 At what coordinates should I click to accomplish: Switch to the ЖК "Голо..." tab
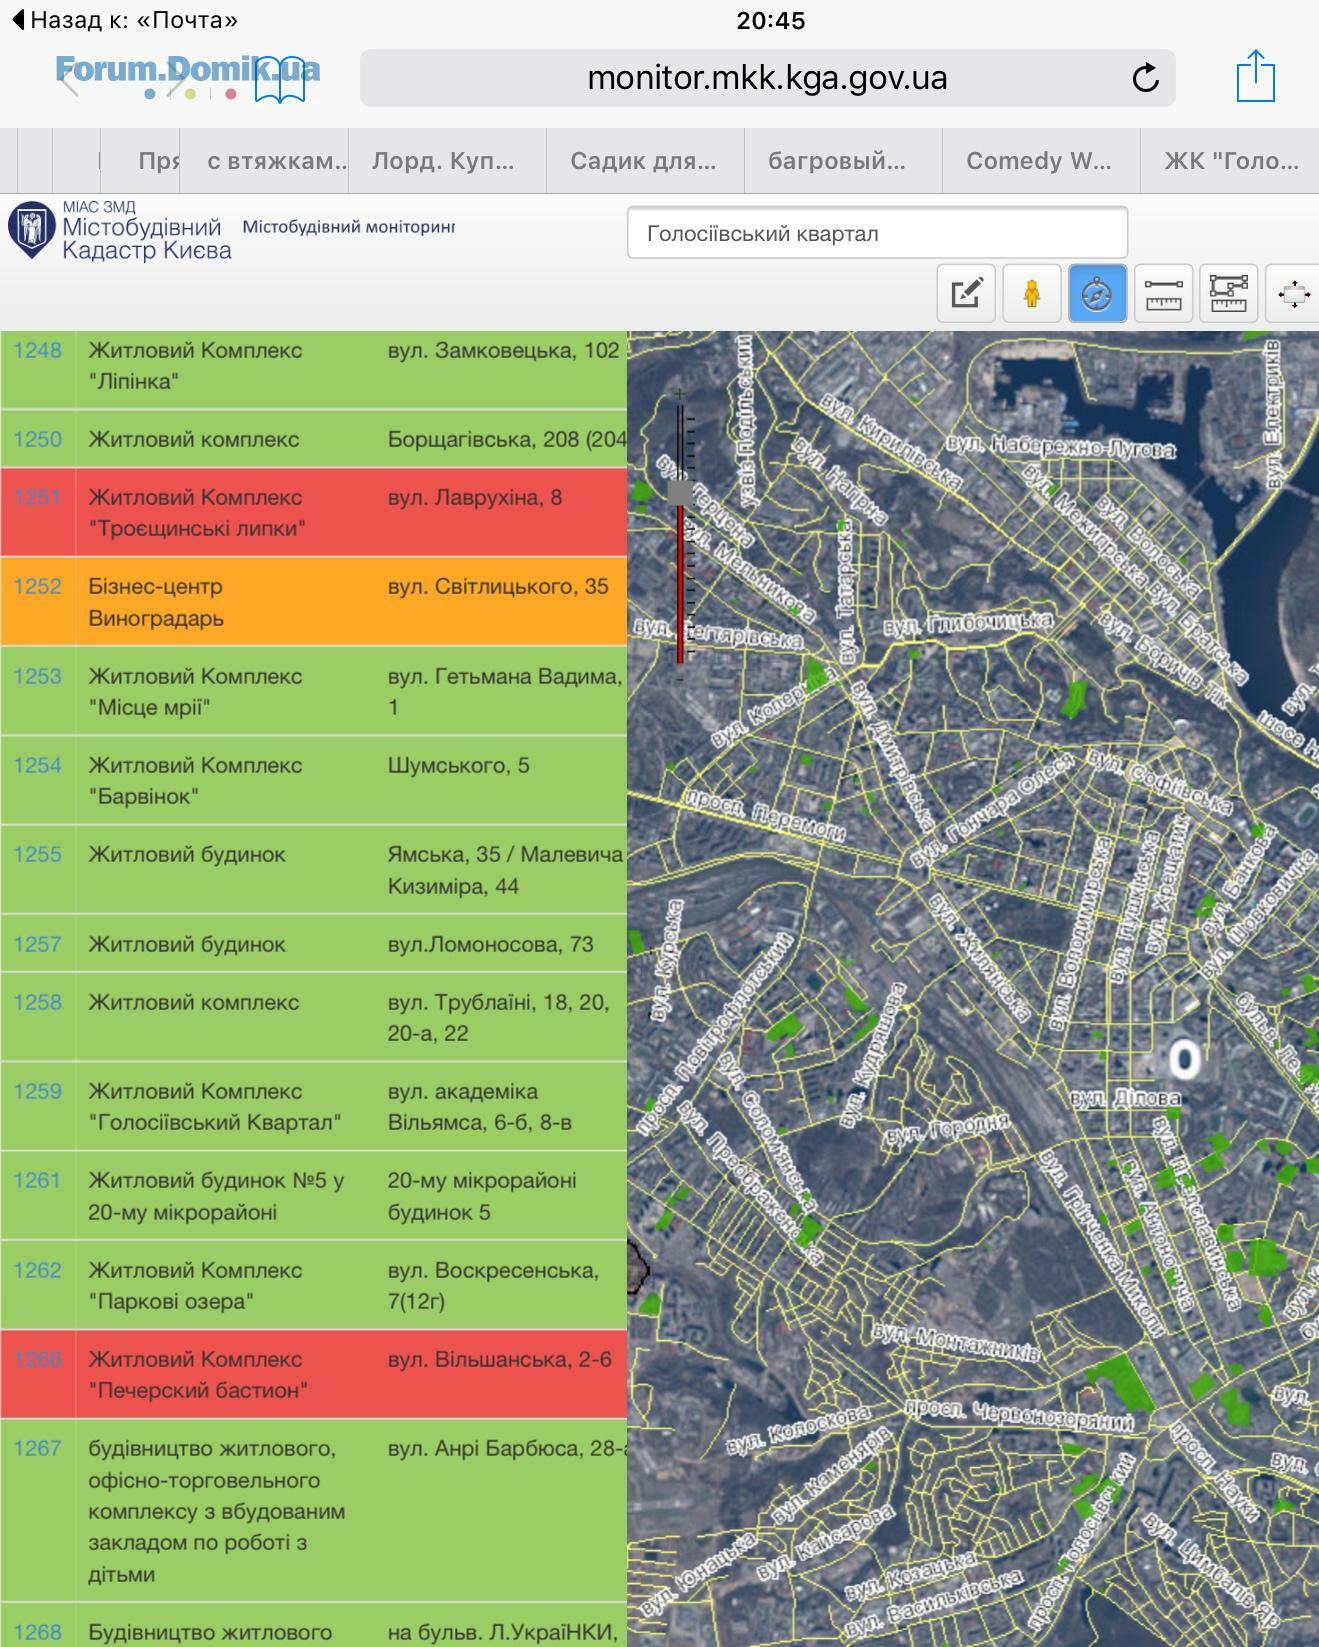(1231, 161)
